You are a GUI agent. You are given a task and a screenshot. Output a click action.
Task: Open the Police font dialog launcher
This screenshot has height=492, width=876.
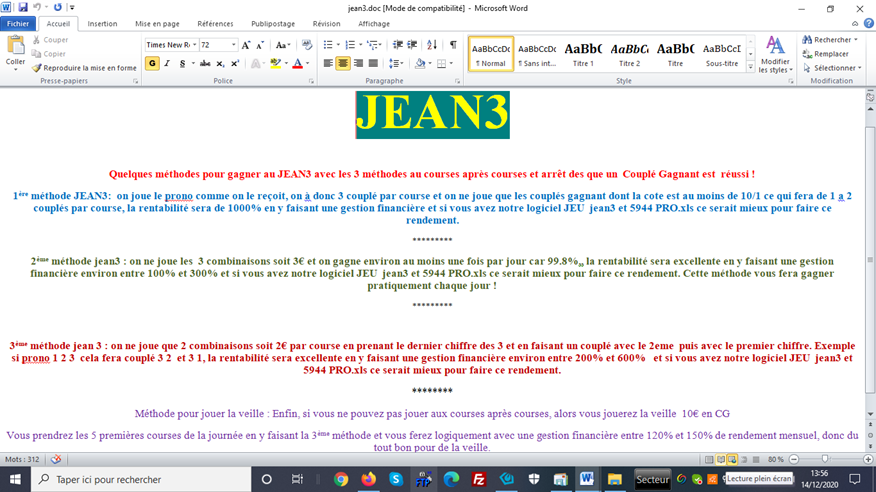tap(311, 81)
